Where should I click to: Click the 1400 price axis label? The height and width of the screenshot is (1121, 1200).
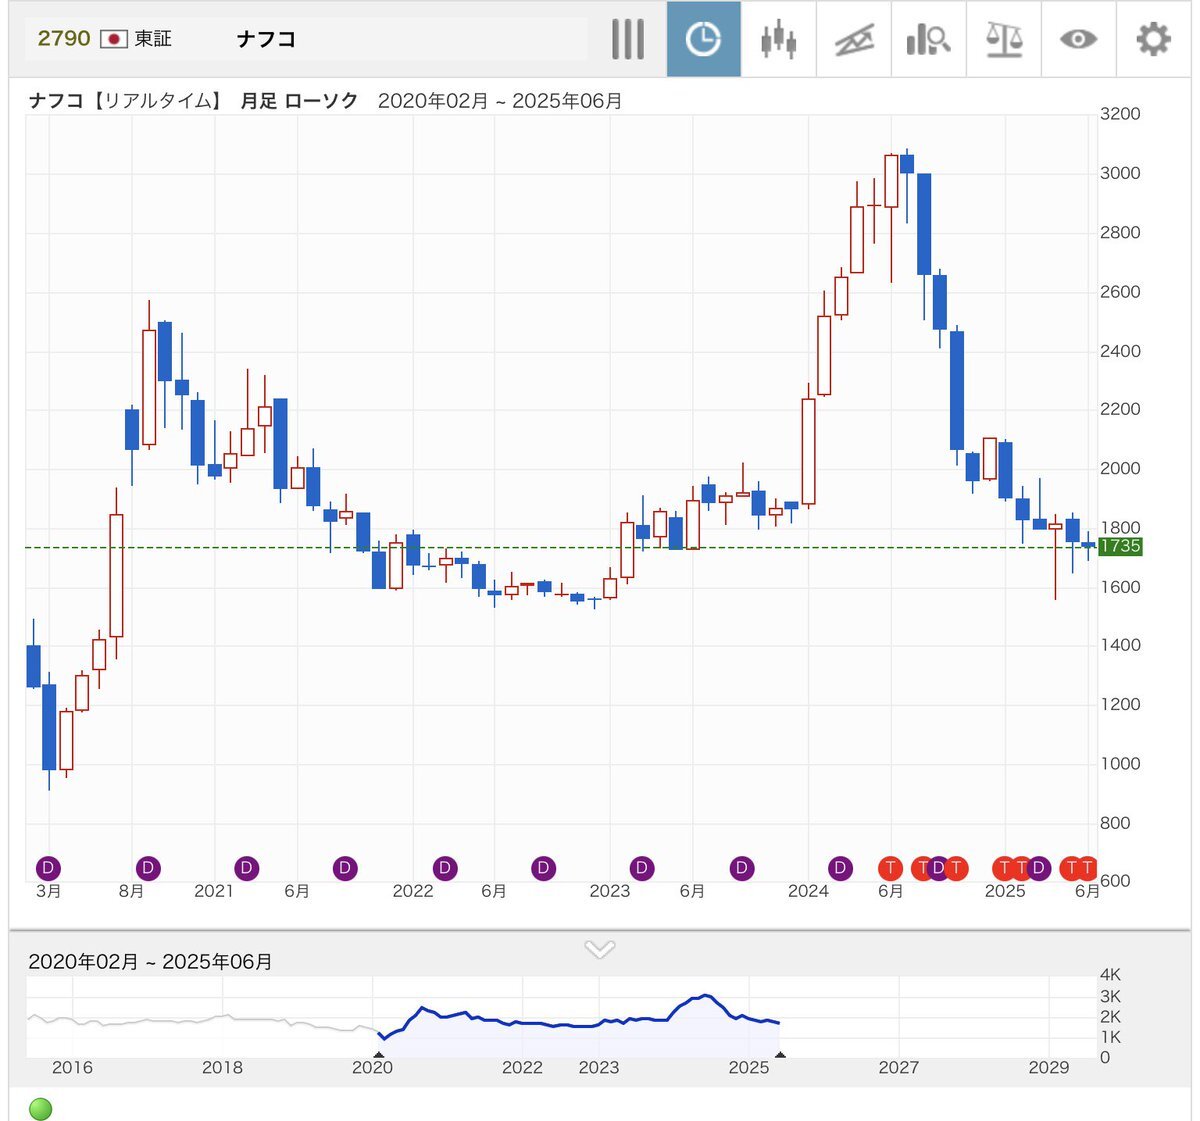pos(1120,645)
